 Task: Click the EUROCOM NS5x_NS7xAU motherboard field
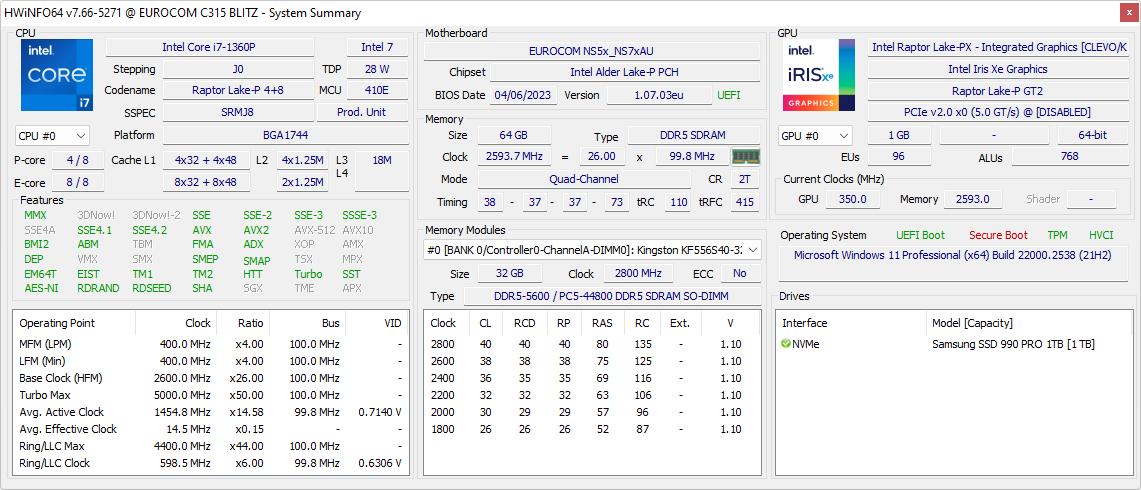[x=594, y=51]
